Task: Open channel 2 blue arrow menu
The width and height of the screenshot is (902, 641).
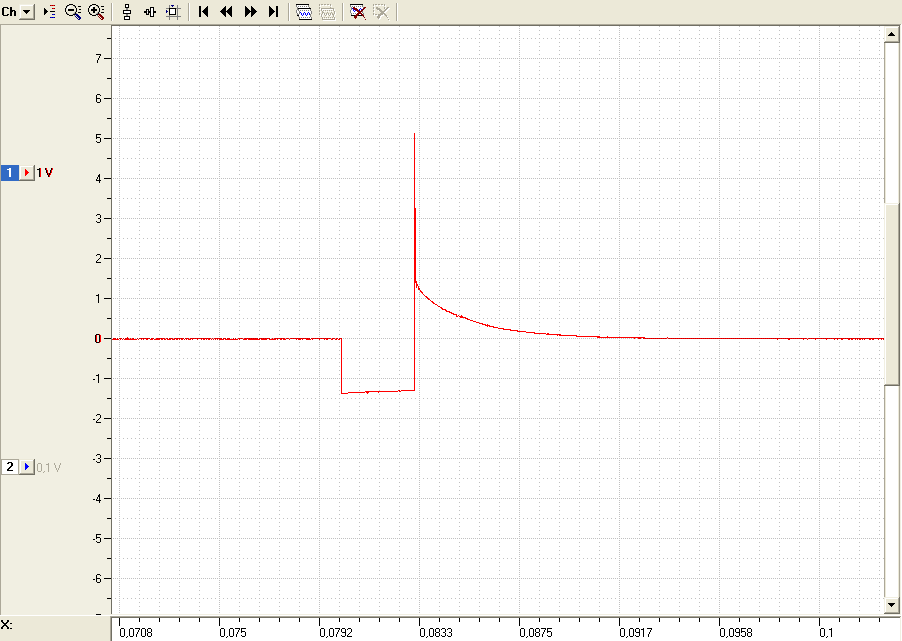Action: [27, 467]
